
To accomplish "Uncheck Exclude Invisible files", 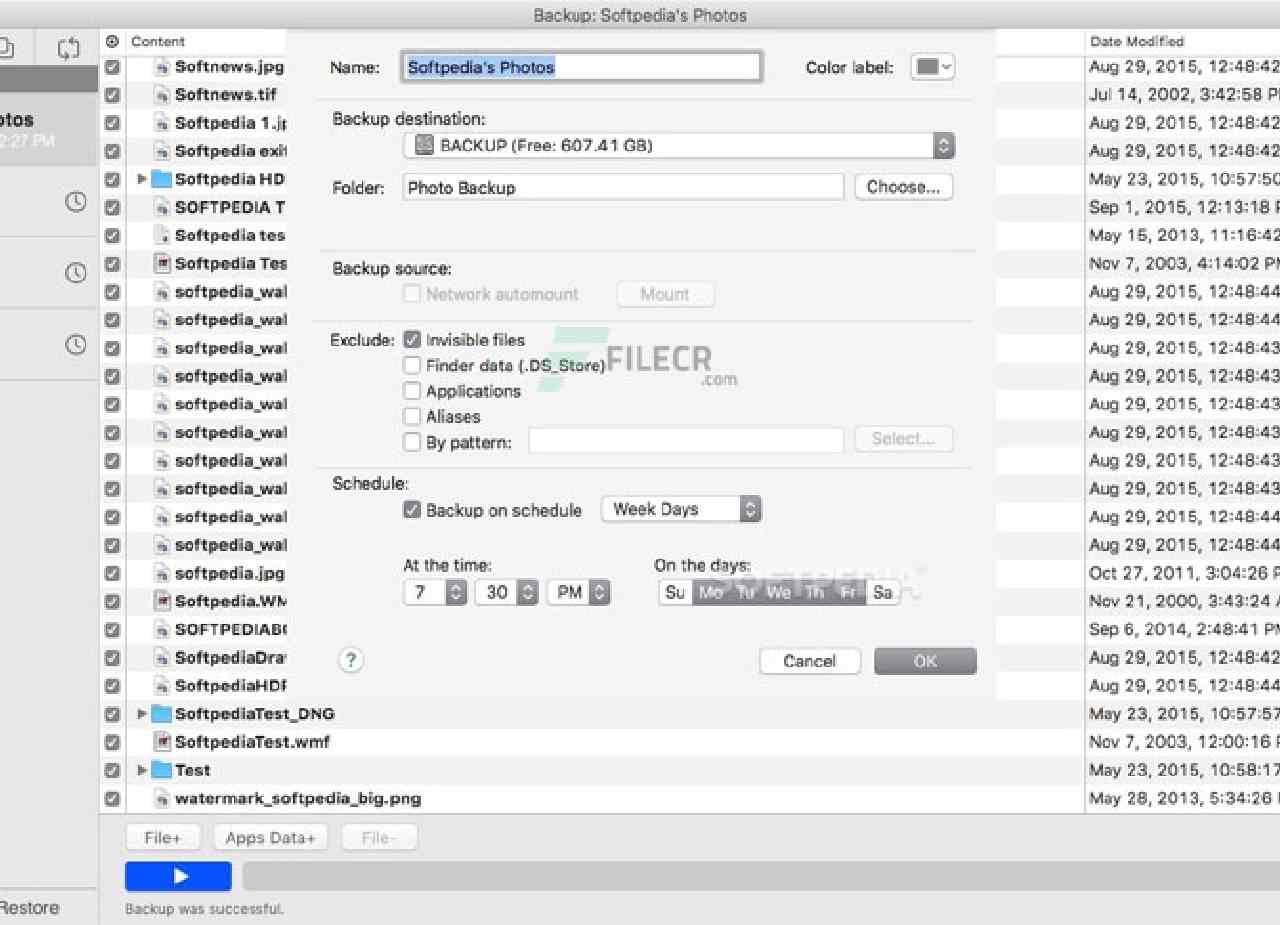I will [412, 340].
